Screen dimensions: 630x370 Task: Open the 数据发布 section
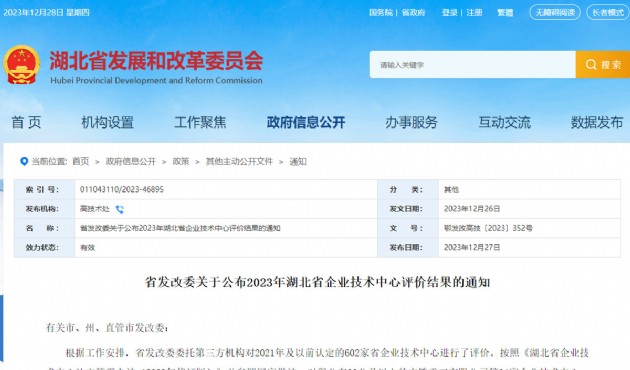tap(597, 122)
